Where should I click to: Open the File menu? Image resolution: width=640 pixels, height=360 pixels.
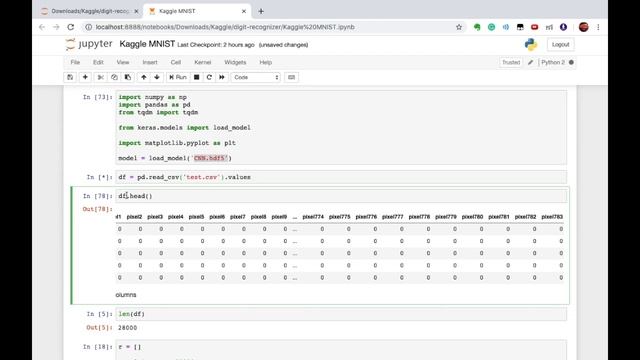(75, 62)
